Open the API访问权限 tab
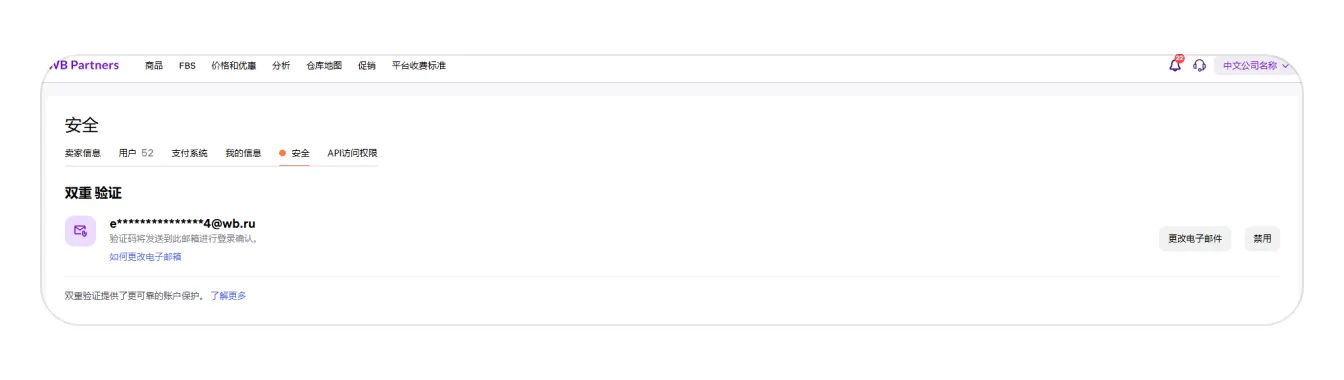This screenshot has width=1344, height=380. coord(352,153)
